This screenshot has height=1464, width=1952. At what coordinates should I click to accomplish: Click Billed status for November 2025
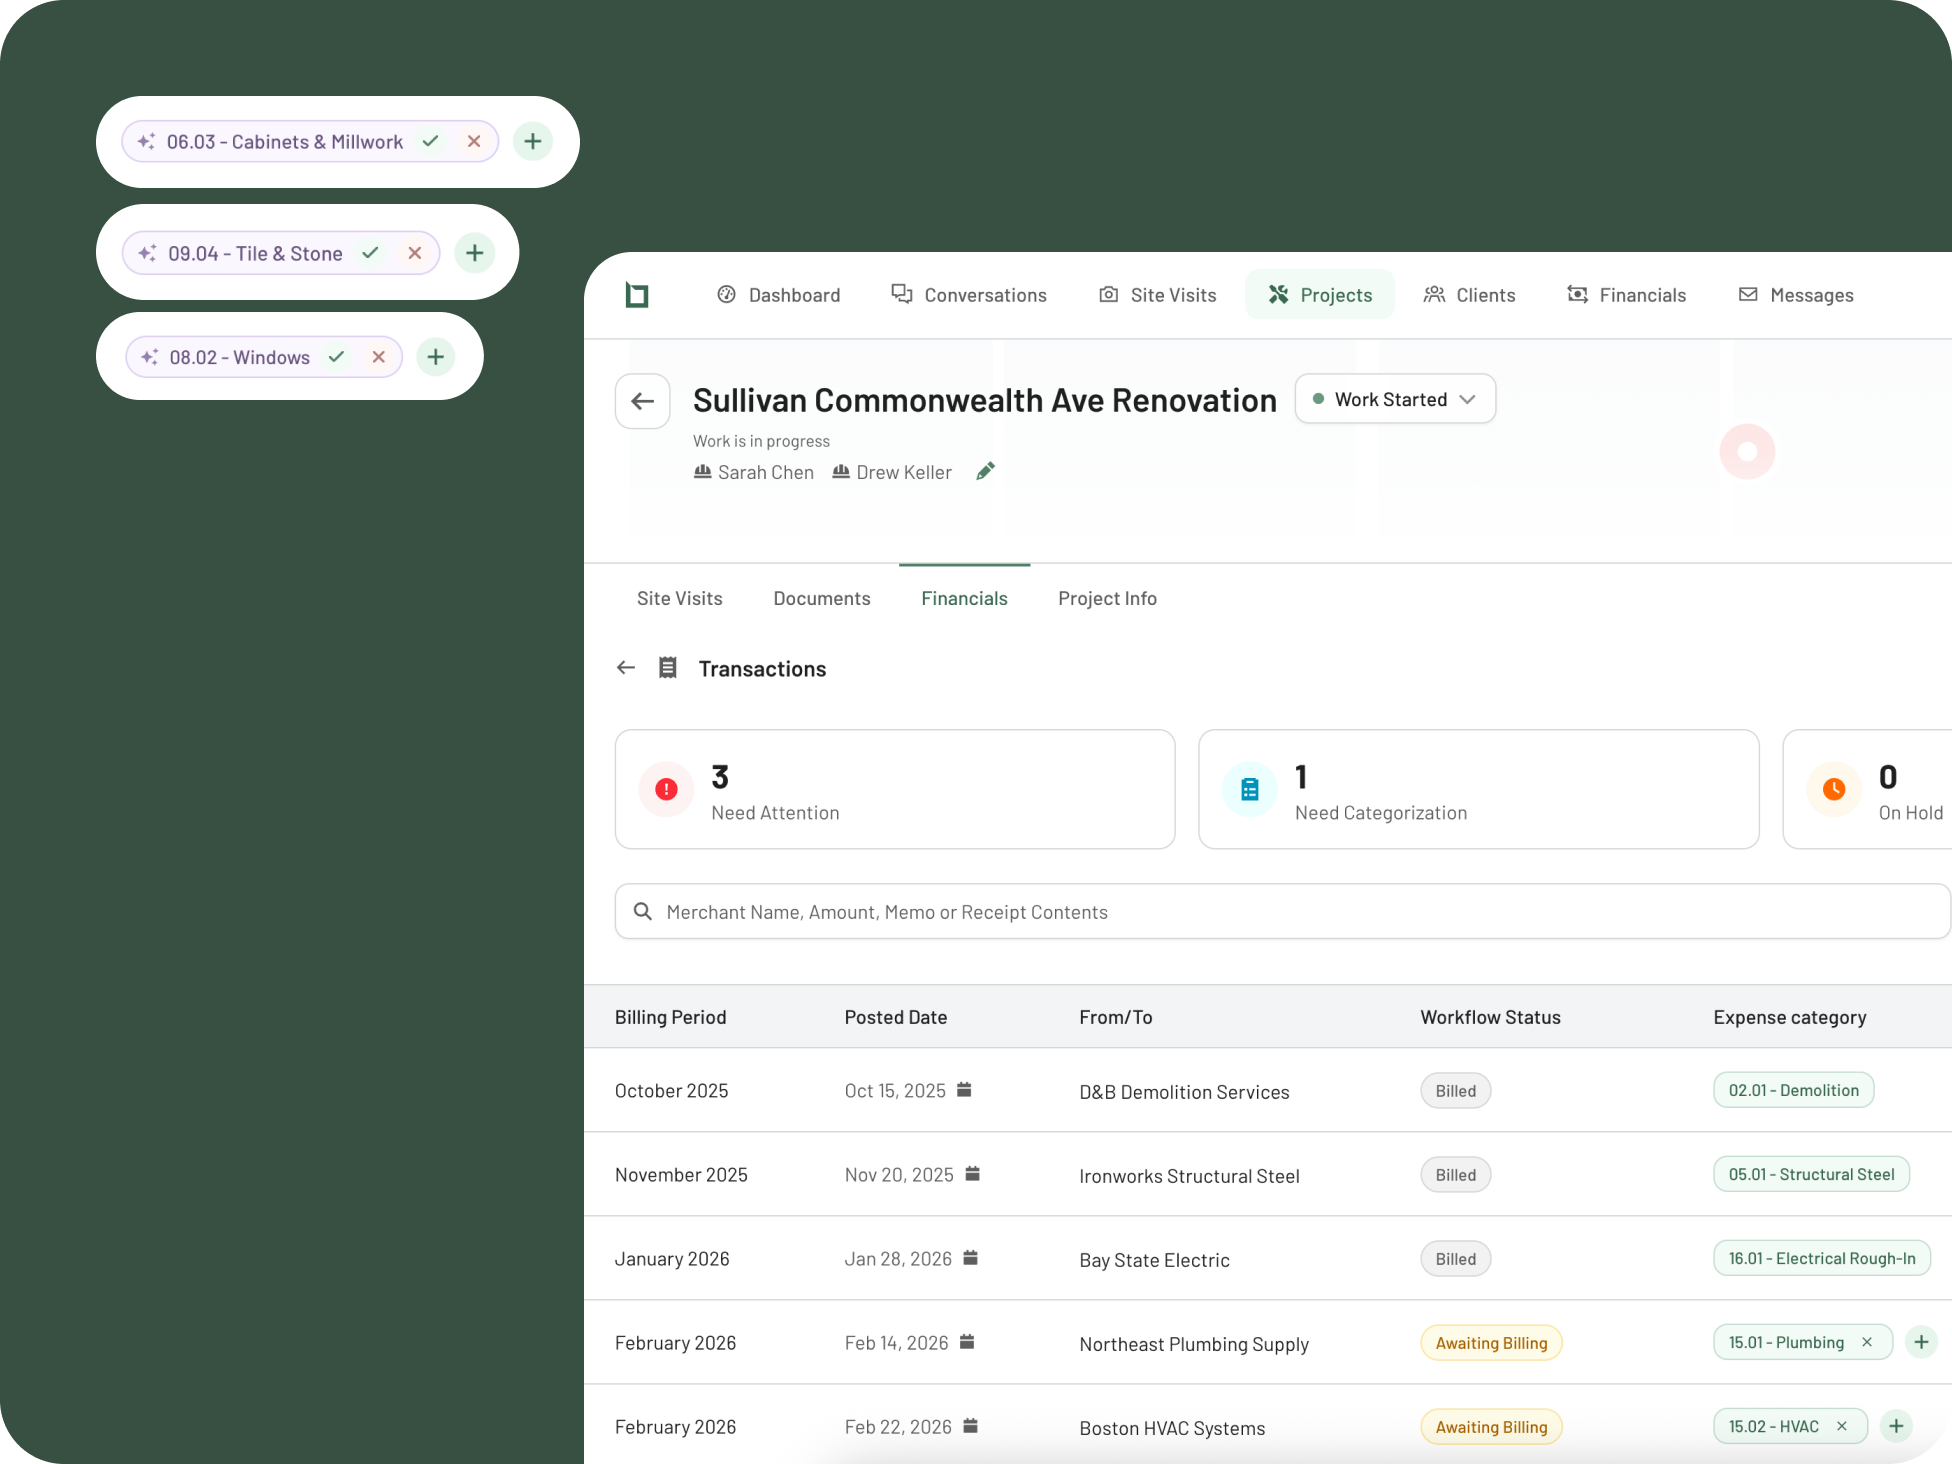click(x=1456, y=1175)
